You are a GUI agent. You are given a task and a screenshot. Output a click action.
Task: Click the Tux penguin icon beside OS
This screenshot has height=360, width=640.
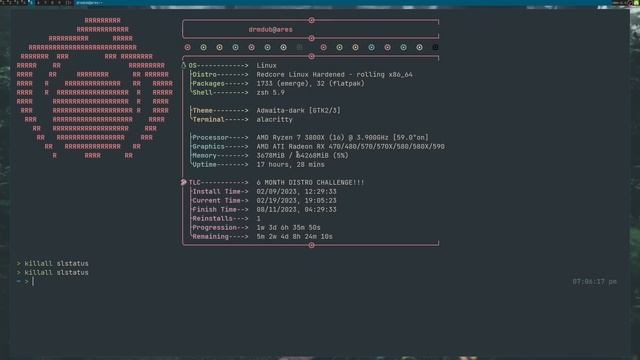[183, 65]
